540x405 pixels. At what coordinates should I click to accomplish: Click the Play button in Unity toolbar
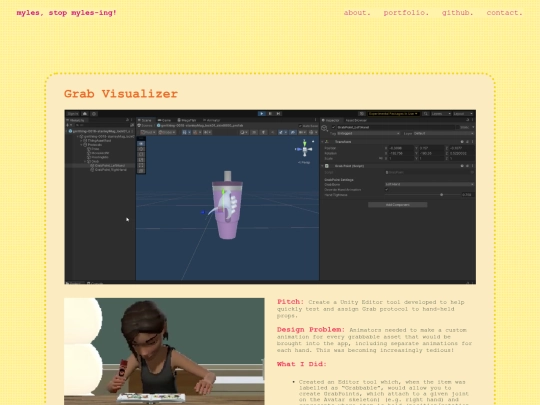pyautogui.click(x=262, y=113)
